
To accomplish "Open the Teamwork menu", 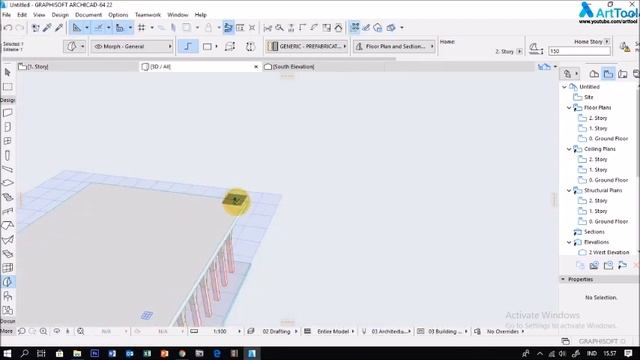I will (x=148, y=15).
